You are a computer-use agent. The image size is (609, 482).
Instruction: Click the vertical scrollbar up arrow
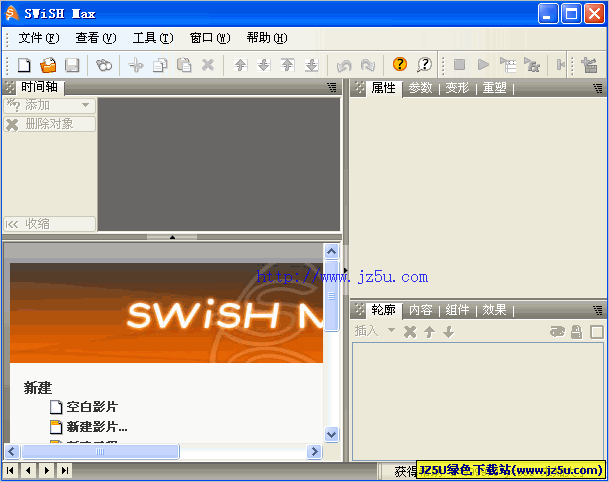click(x=331, y=252)
